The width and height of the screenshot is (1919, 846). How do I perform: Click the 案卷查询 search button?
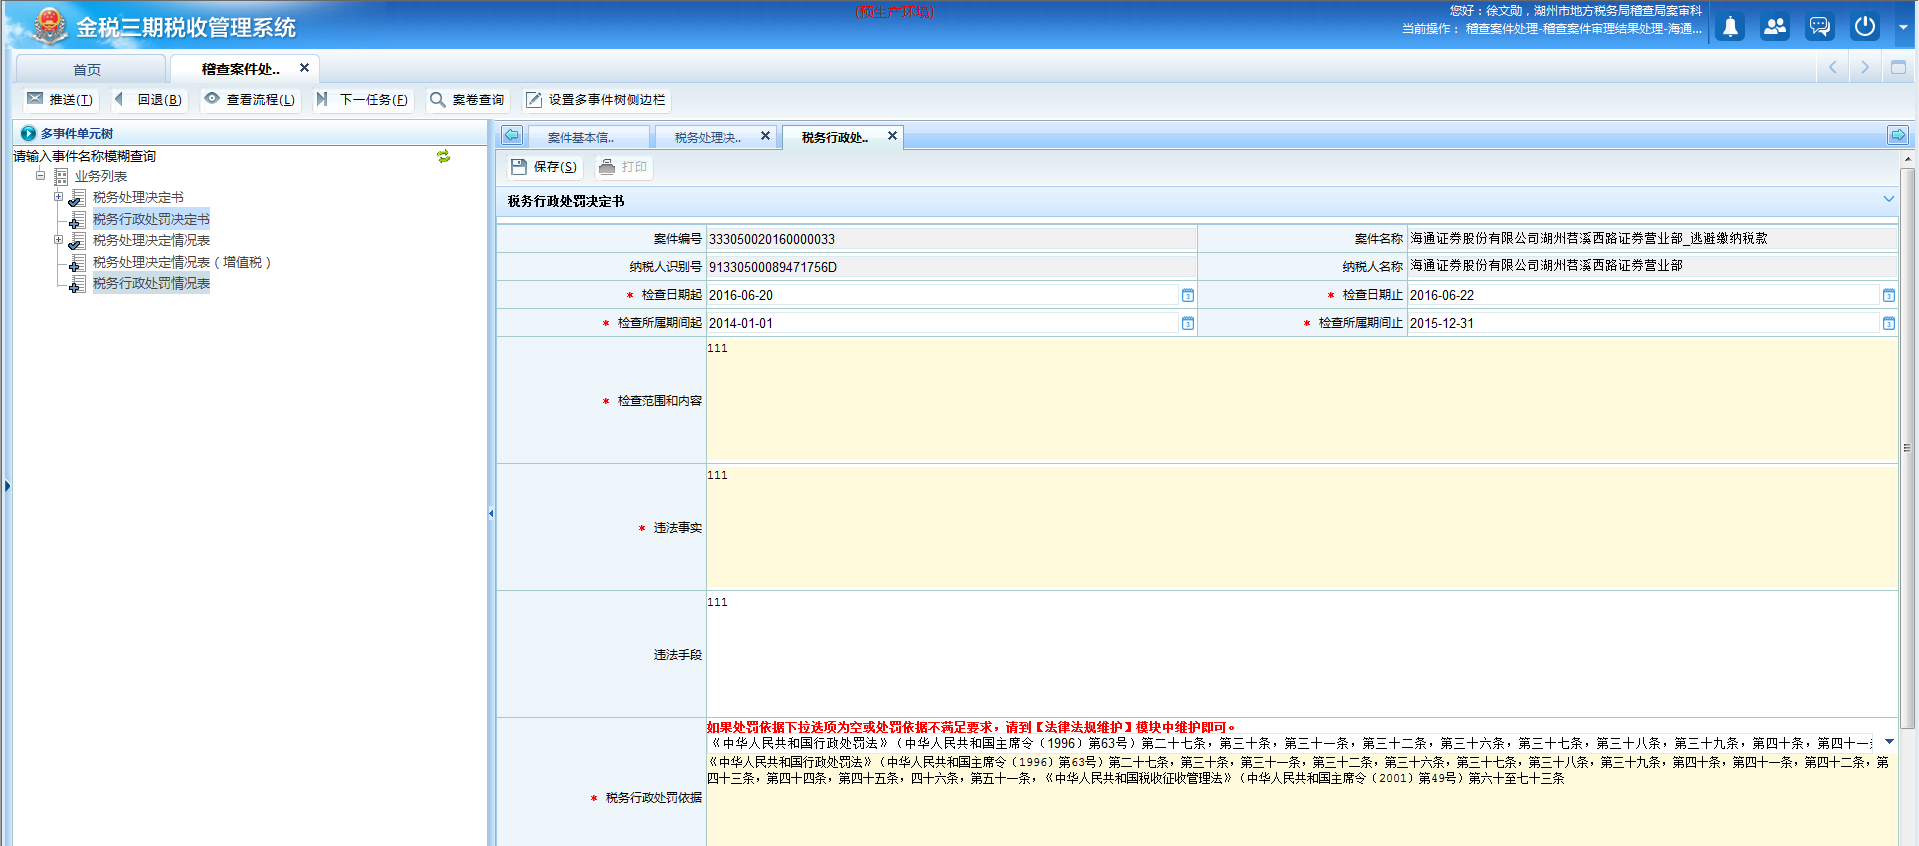[468, 100]
